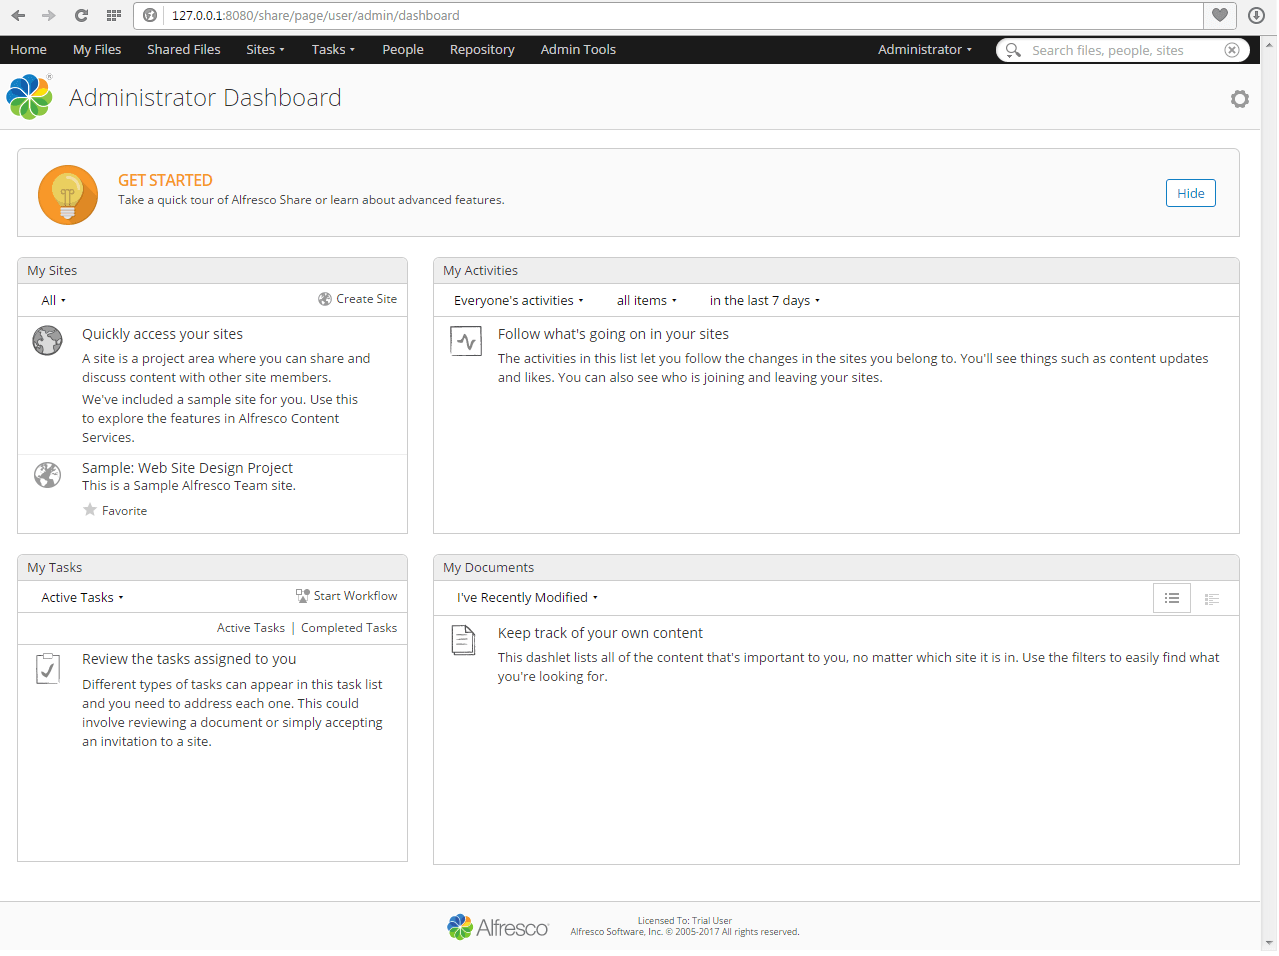Screen dimensions: 1279x956
Task: Click the Create Site link
Action: pos(366,299)
